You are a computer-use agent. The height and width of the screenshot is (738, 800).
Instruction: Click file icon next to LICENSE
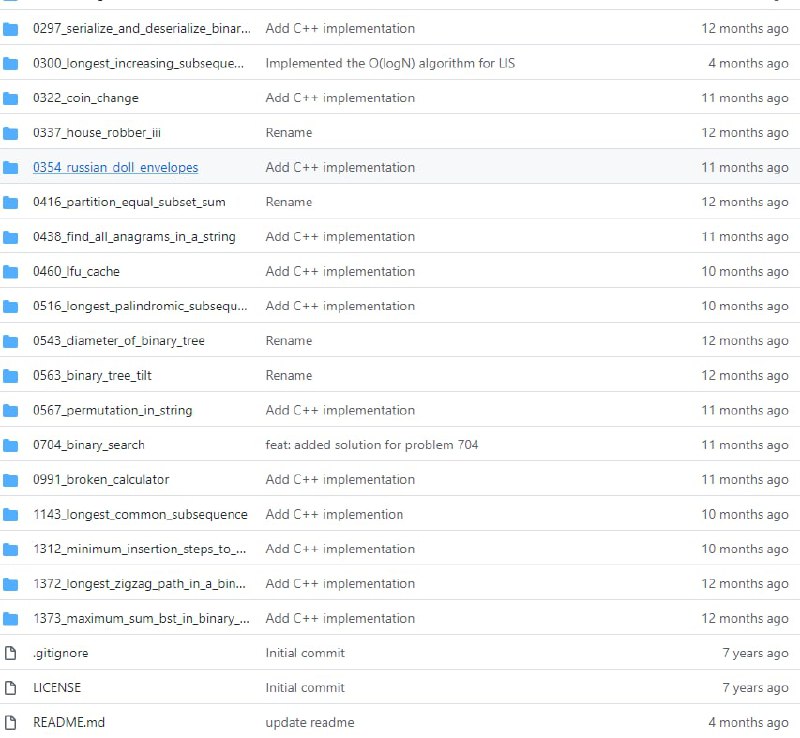pos(11,688)
